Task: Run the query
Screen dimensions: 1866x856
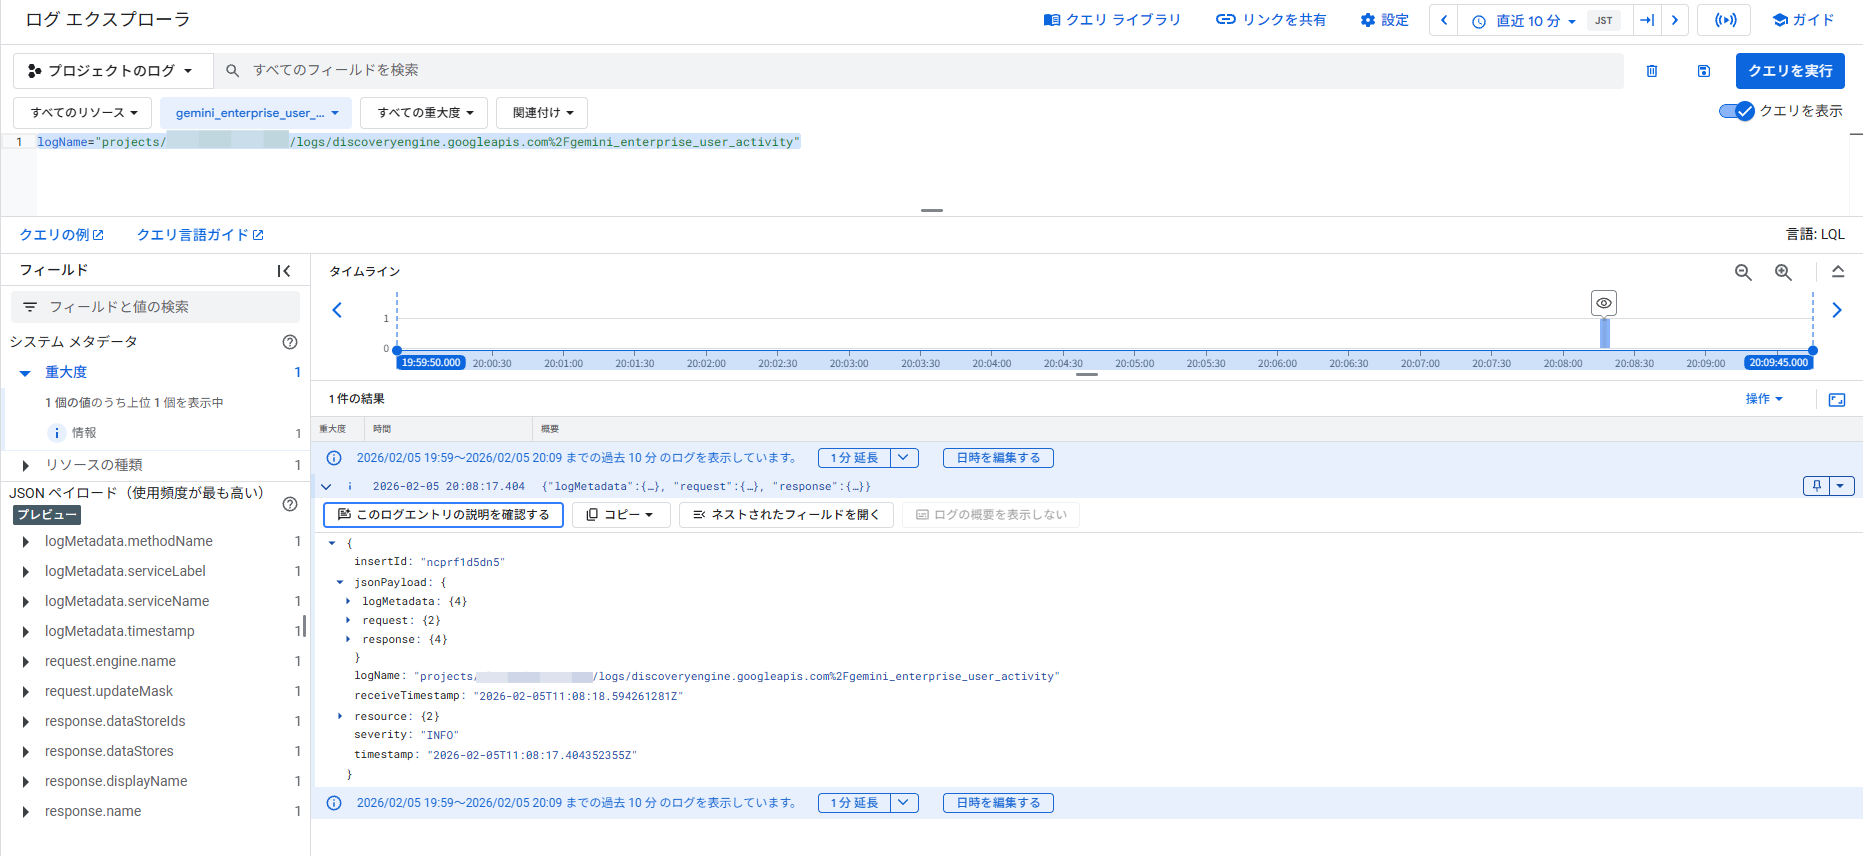Action: pos(1790,71)
